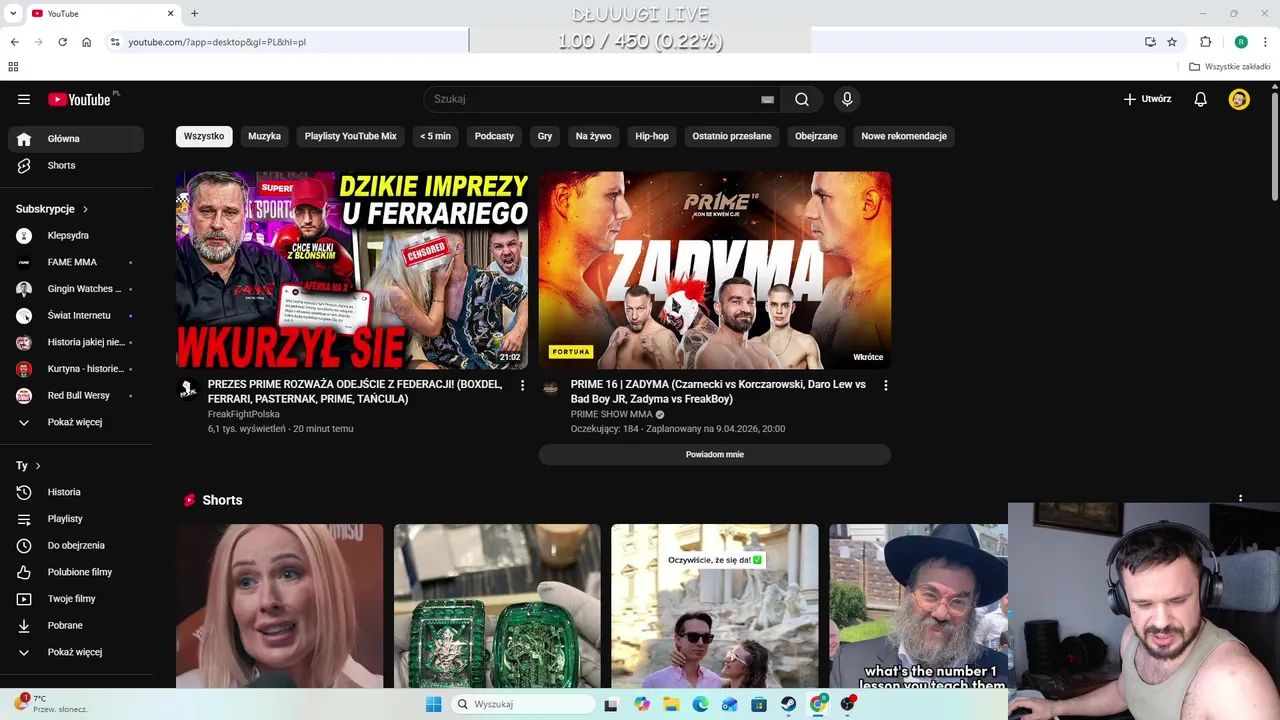This screenshot has width=1280, height=720.
Task: Open the Windows Start button
Action: tap(433, 704)
